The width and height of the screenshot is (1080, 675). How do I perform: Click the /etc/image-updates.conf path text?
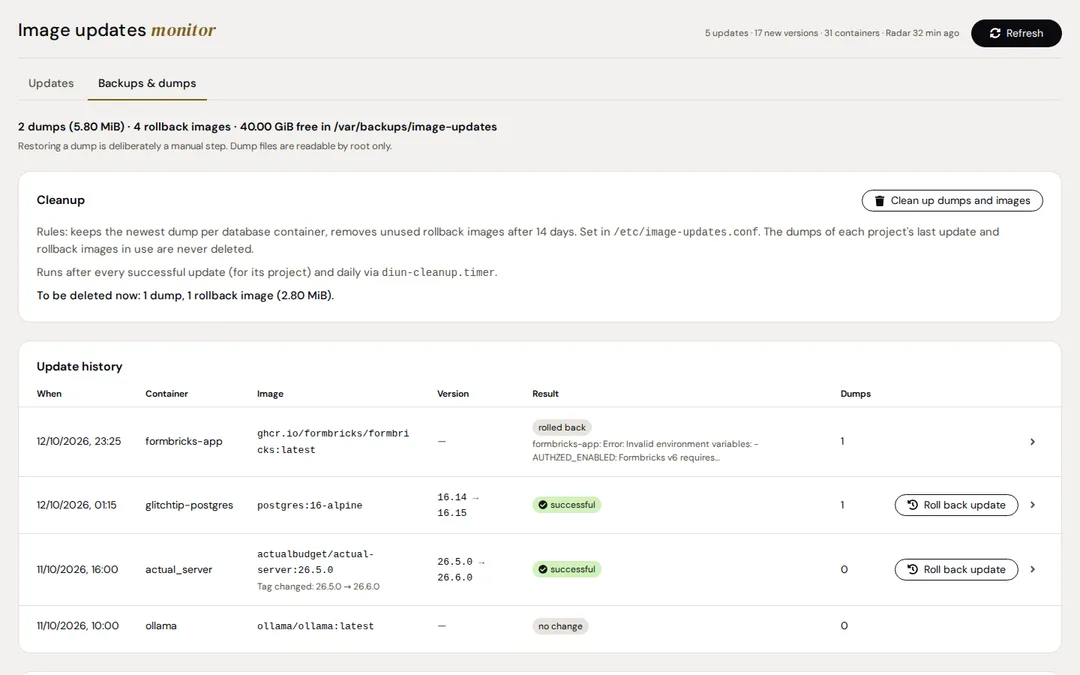tap(685, 232)
